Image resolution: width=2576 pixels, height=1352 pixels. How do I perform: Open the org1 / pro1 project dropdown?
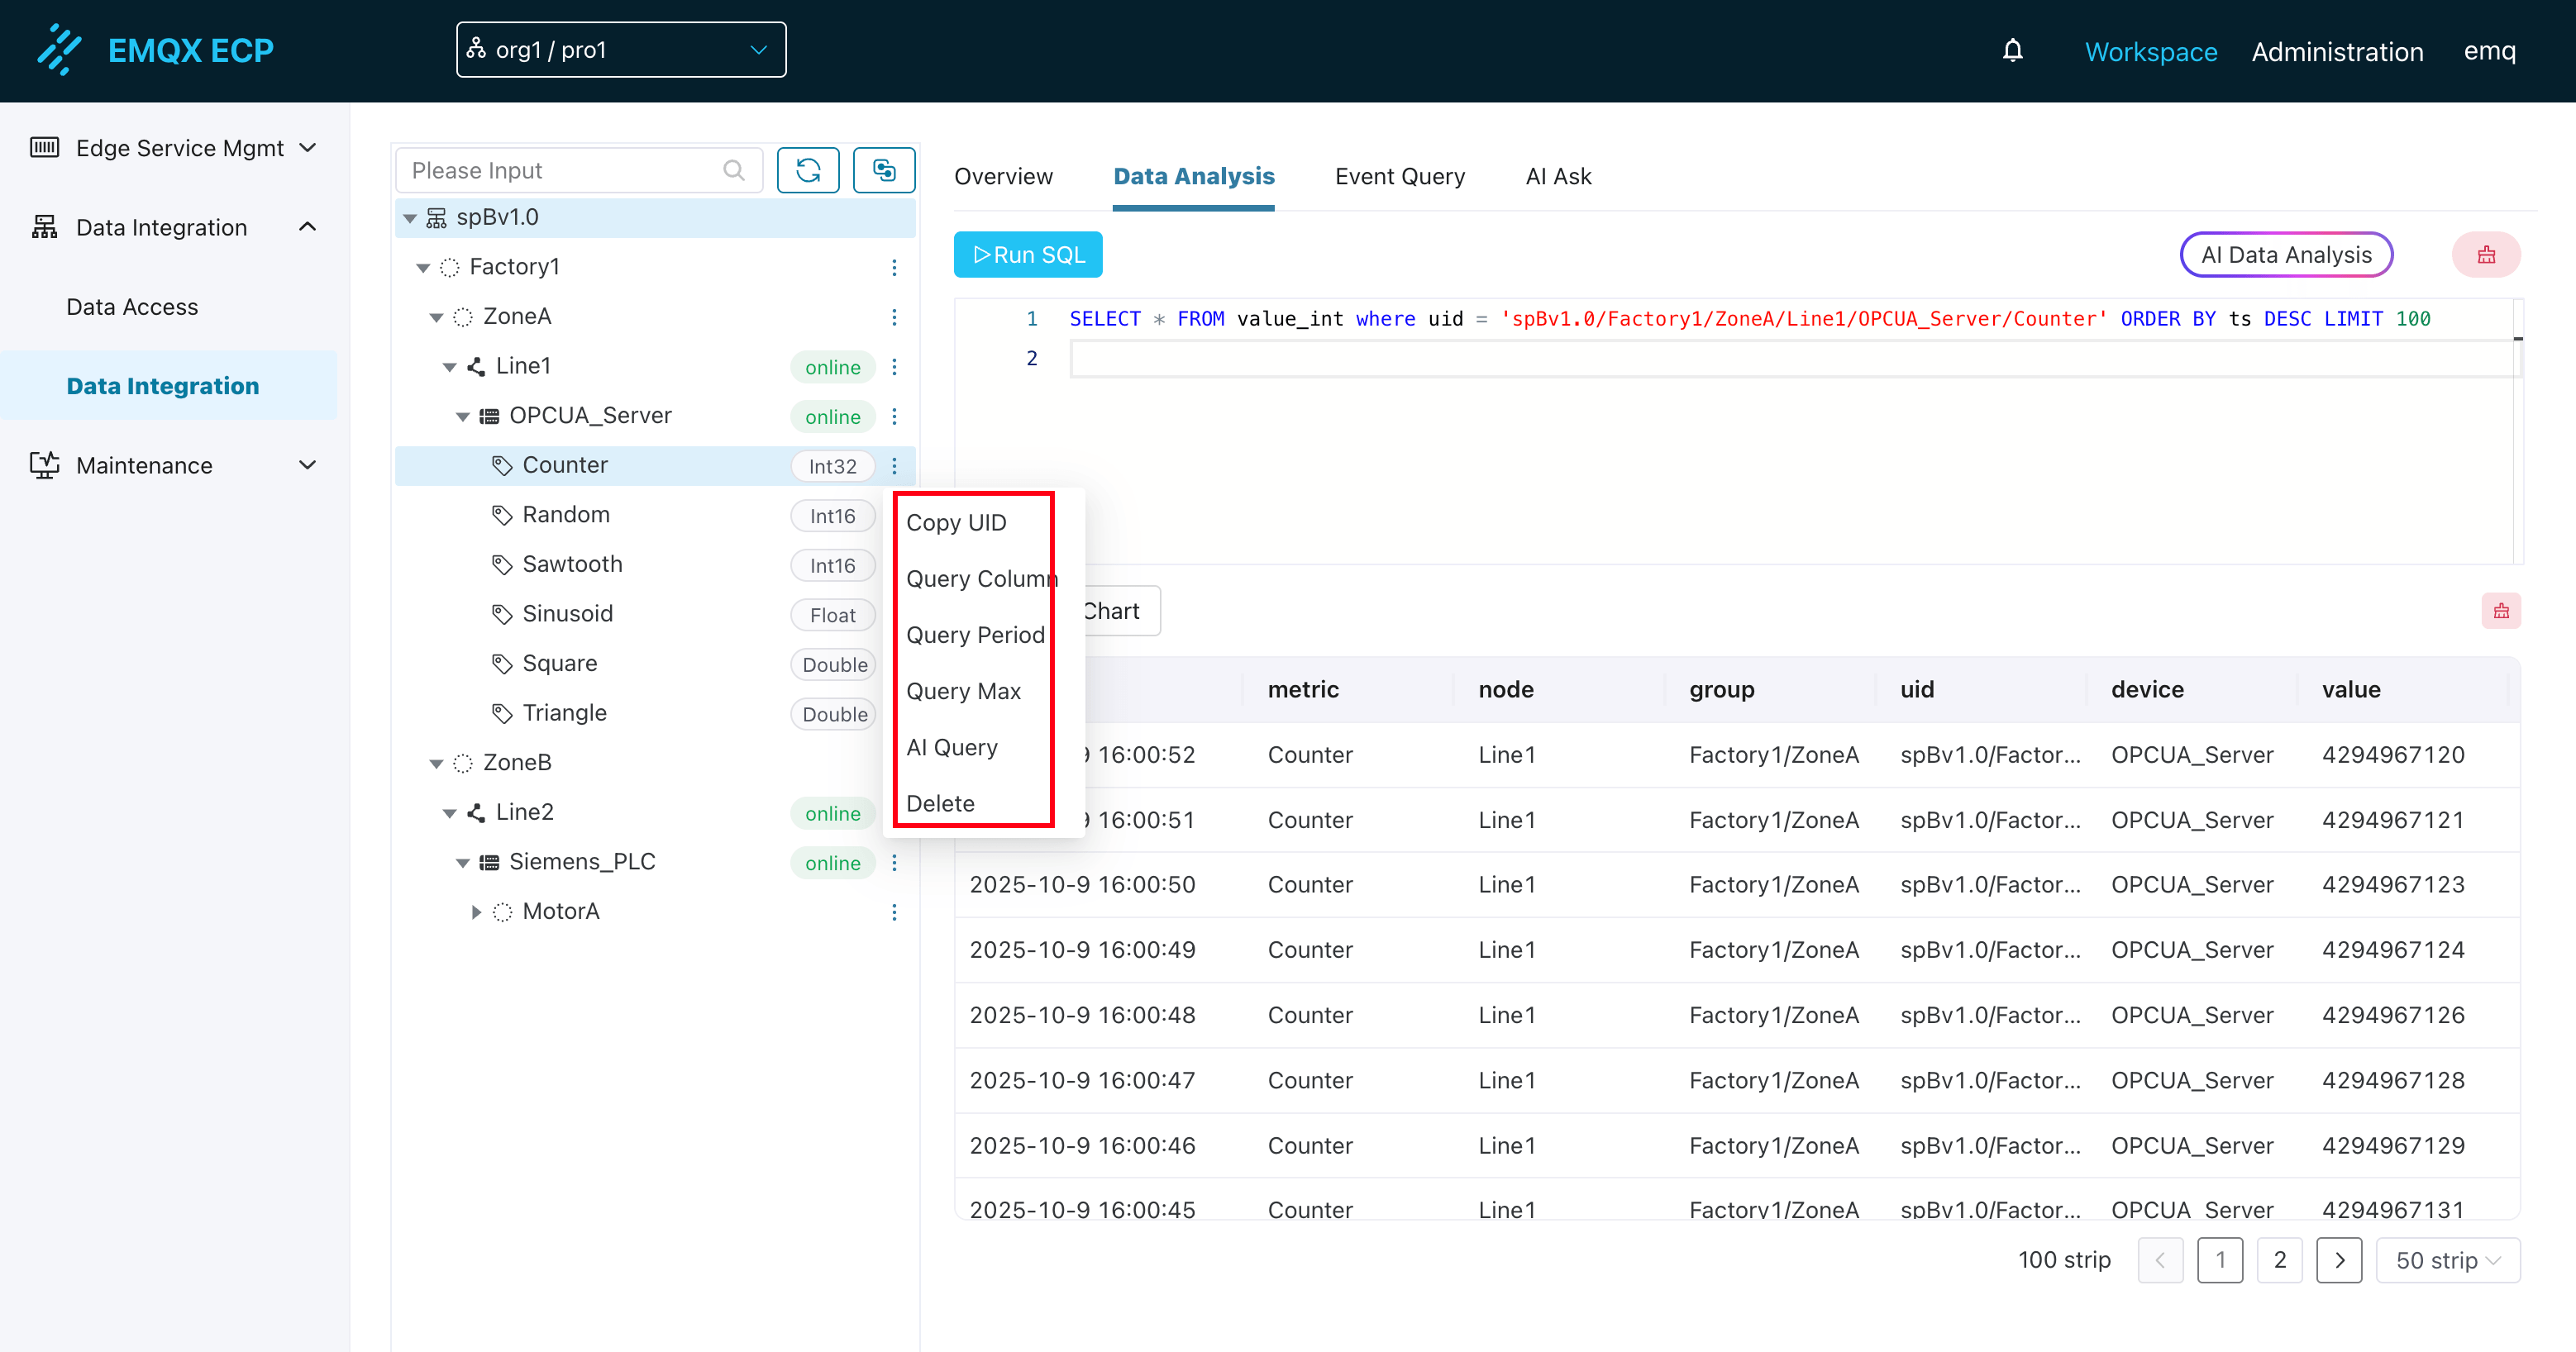click(620, 50)
